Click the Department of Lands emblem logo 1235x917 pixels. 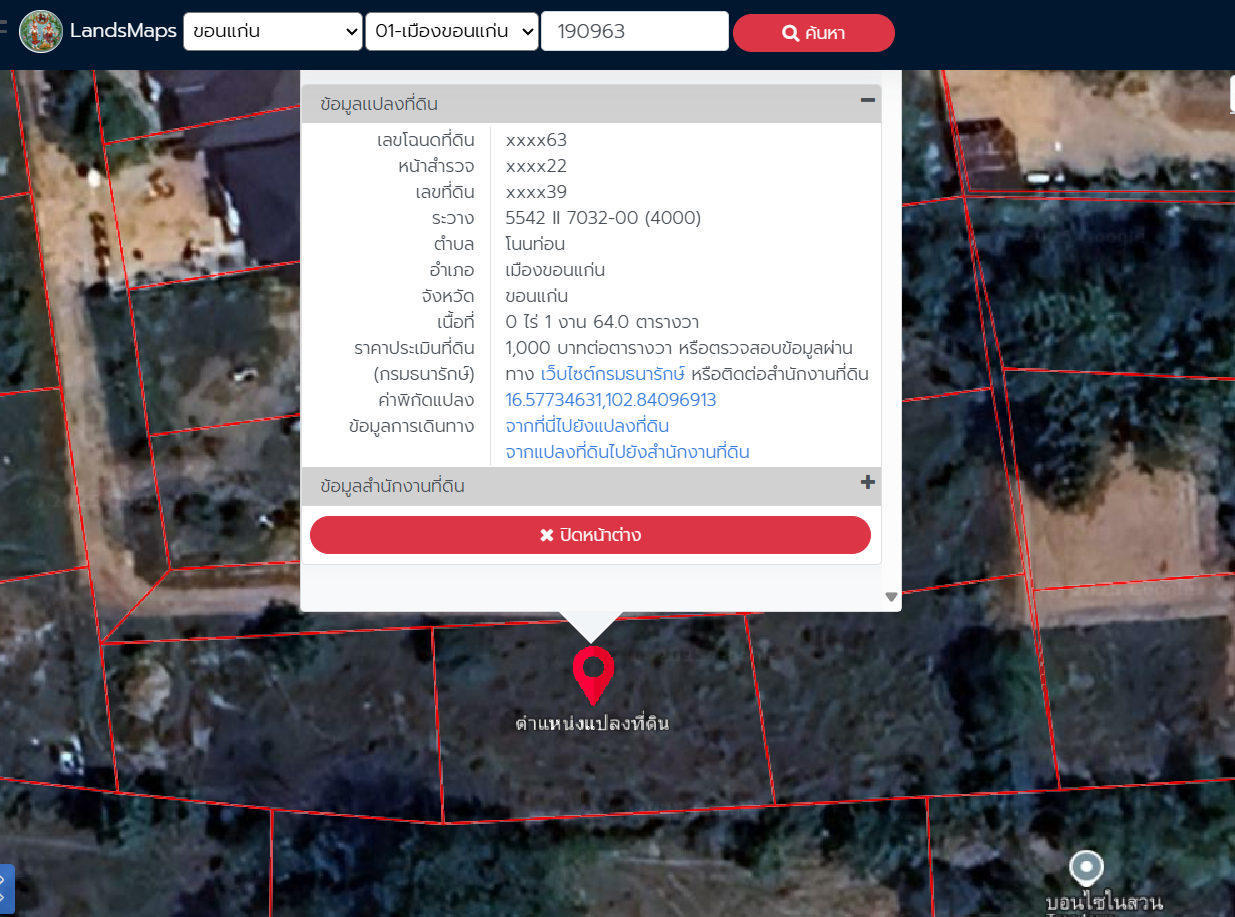pos(41,31)
